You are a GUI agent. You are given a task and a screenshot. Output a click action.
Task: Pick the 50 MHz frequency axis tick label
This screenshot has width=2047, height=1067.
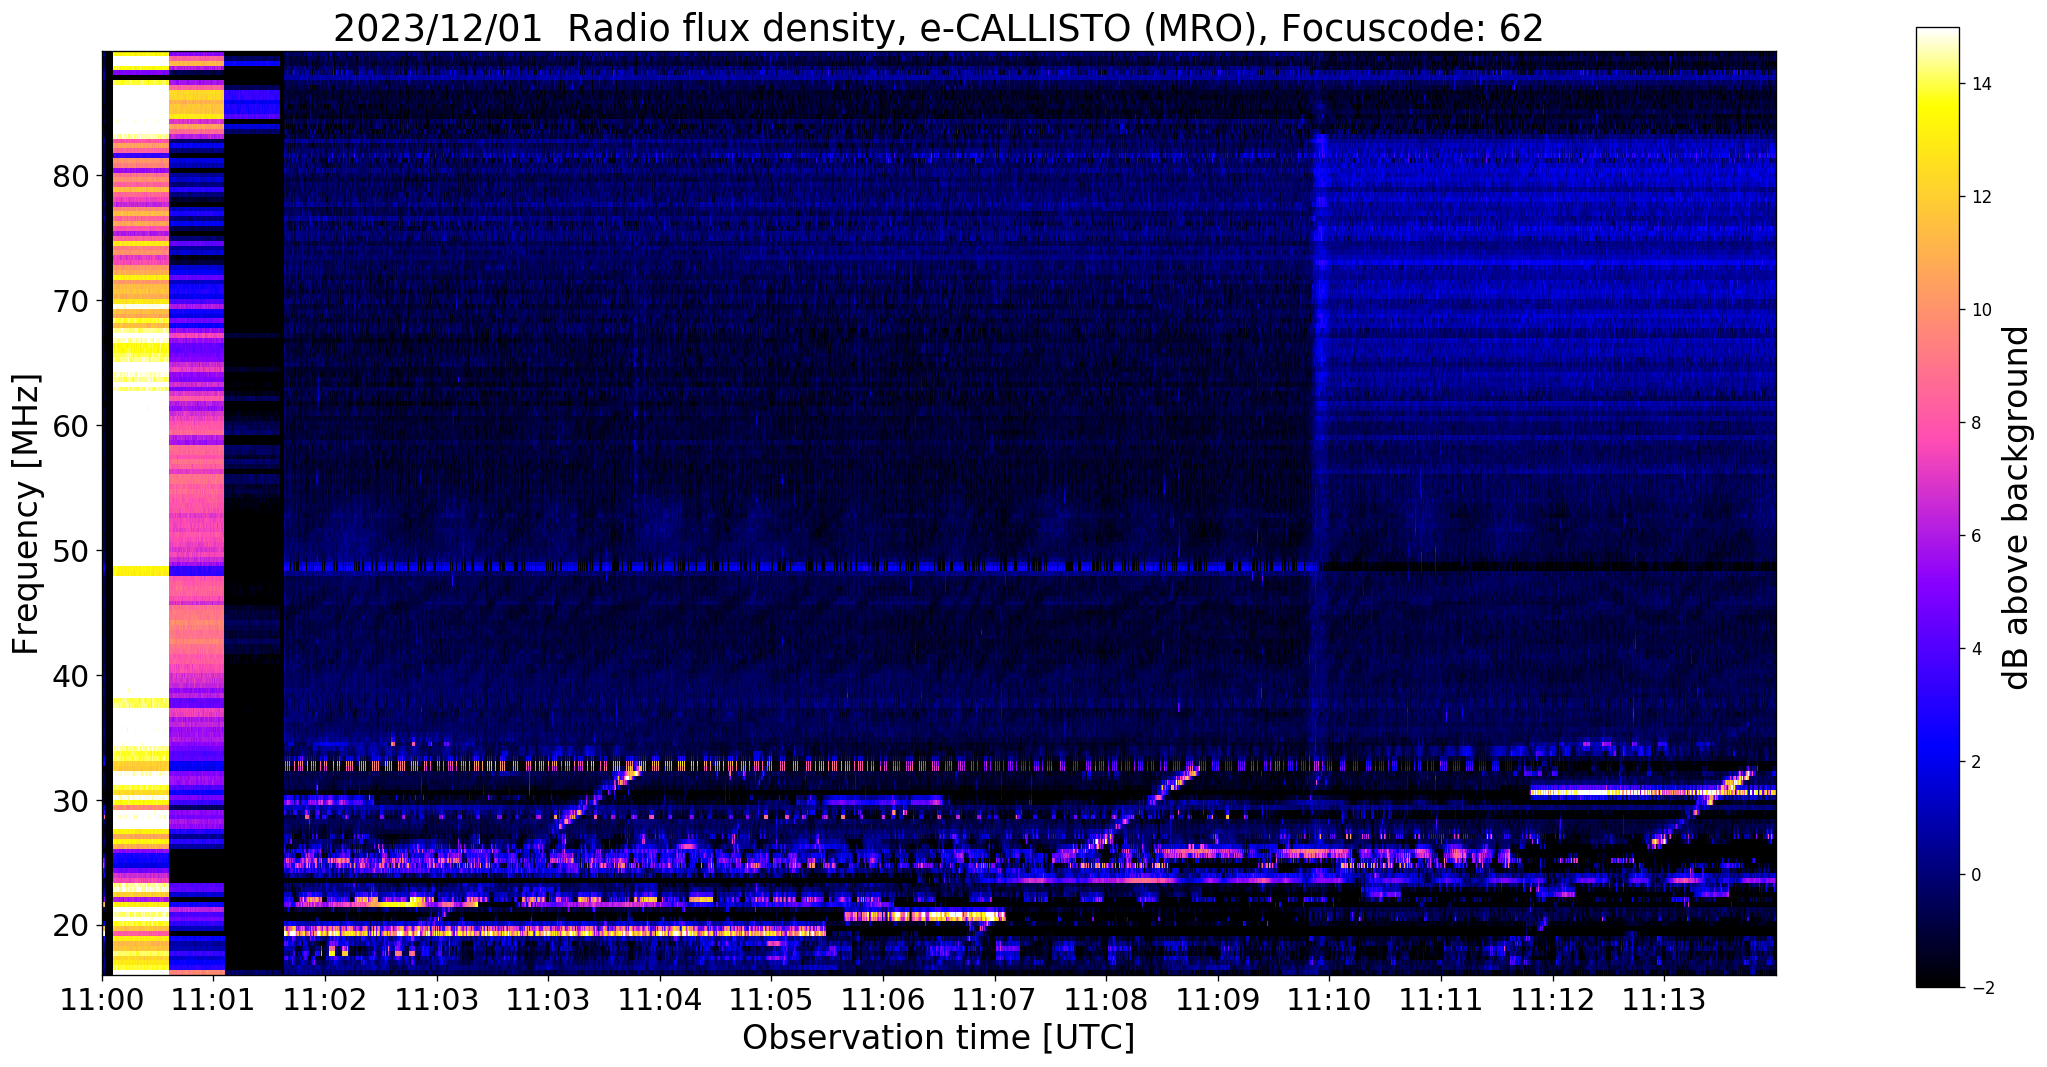(x=71, y=551)
